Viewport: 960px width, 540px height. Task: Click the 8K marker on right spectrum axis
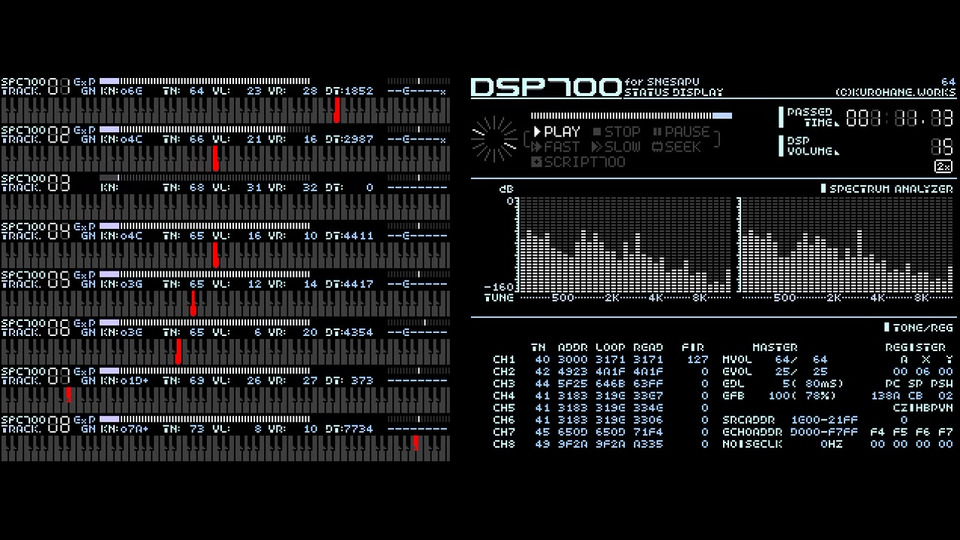pos(921,298)
